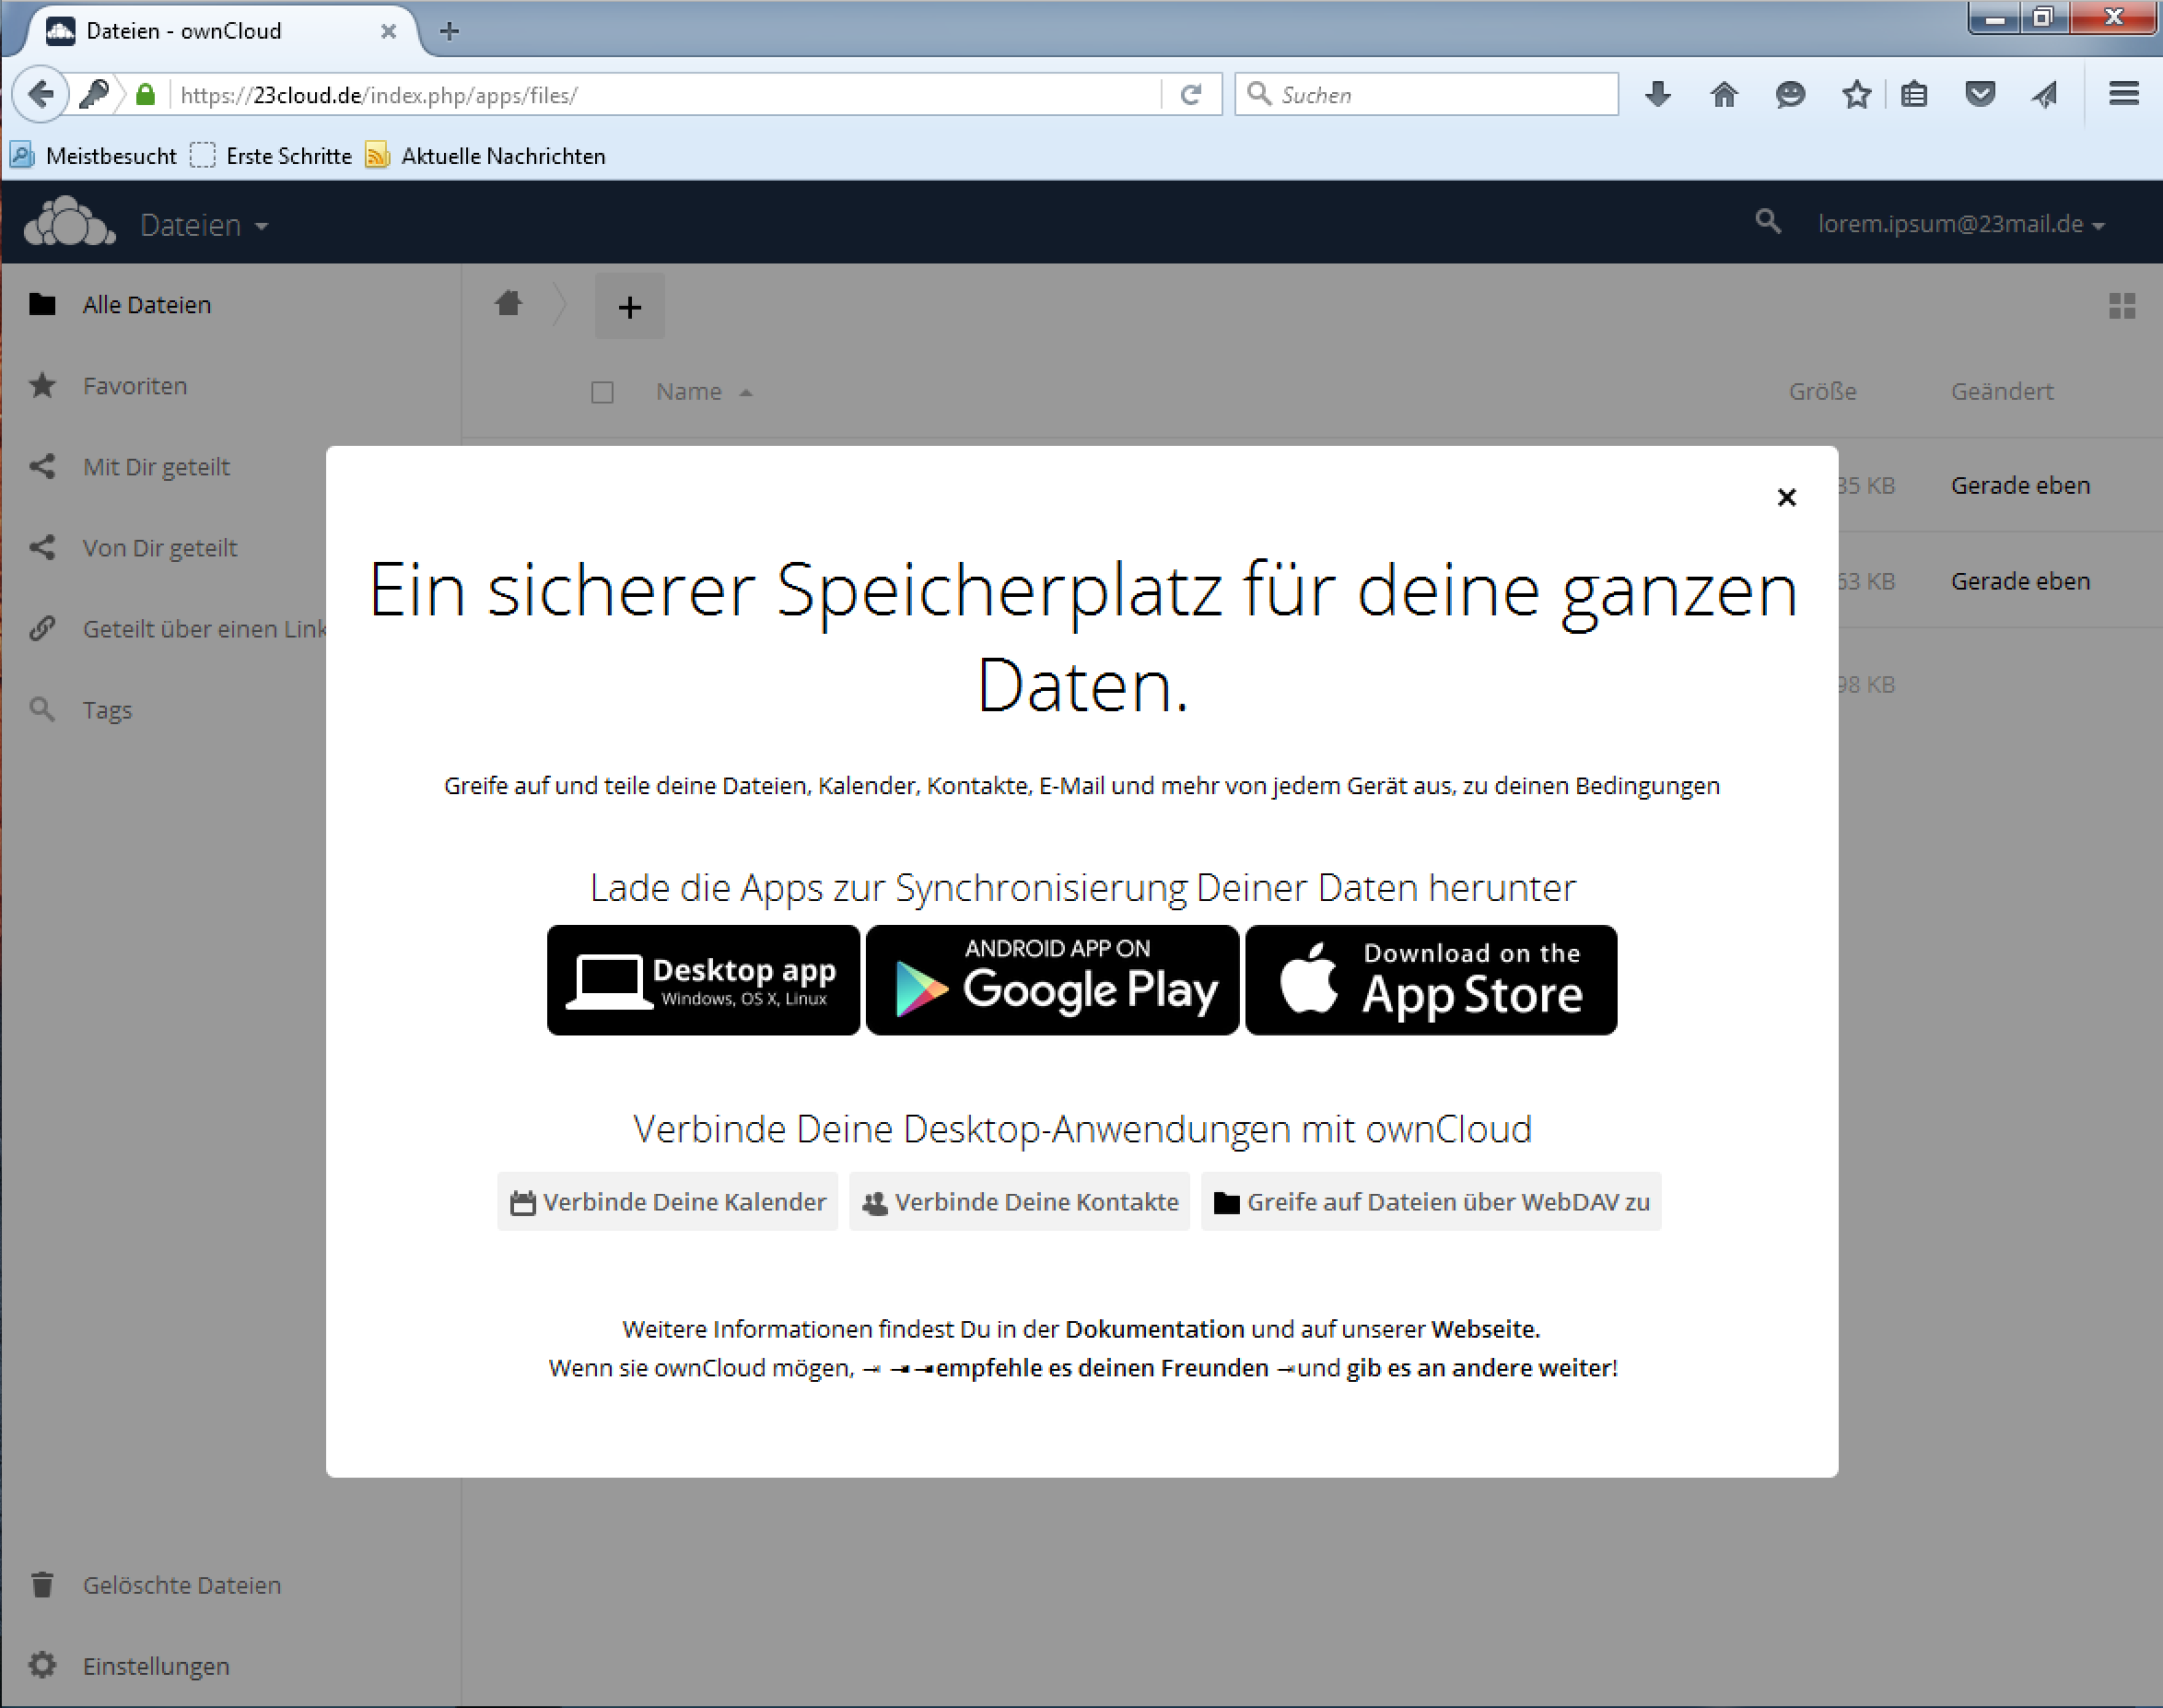
Task: Click the Suchen browser search field
Action: (x=1427, y=95)
